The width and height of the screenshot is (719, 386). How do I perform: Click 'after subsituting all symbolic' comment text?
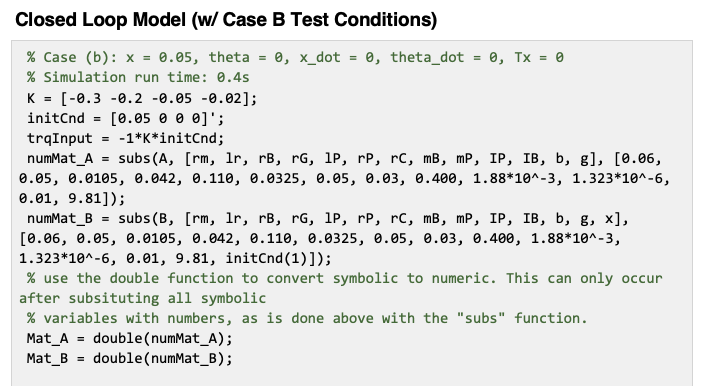(142, 298)
